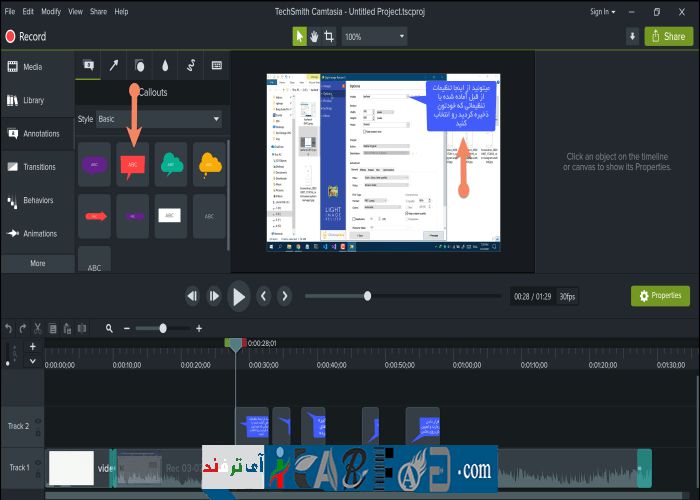The width and height of the screenshot is (700, 500).
Task: Click the Cut scissors icon
Action: (x=38, y=328)
